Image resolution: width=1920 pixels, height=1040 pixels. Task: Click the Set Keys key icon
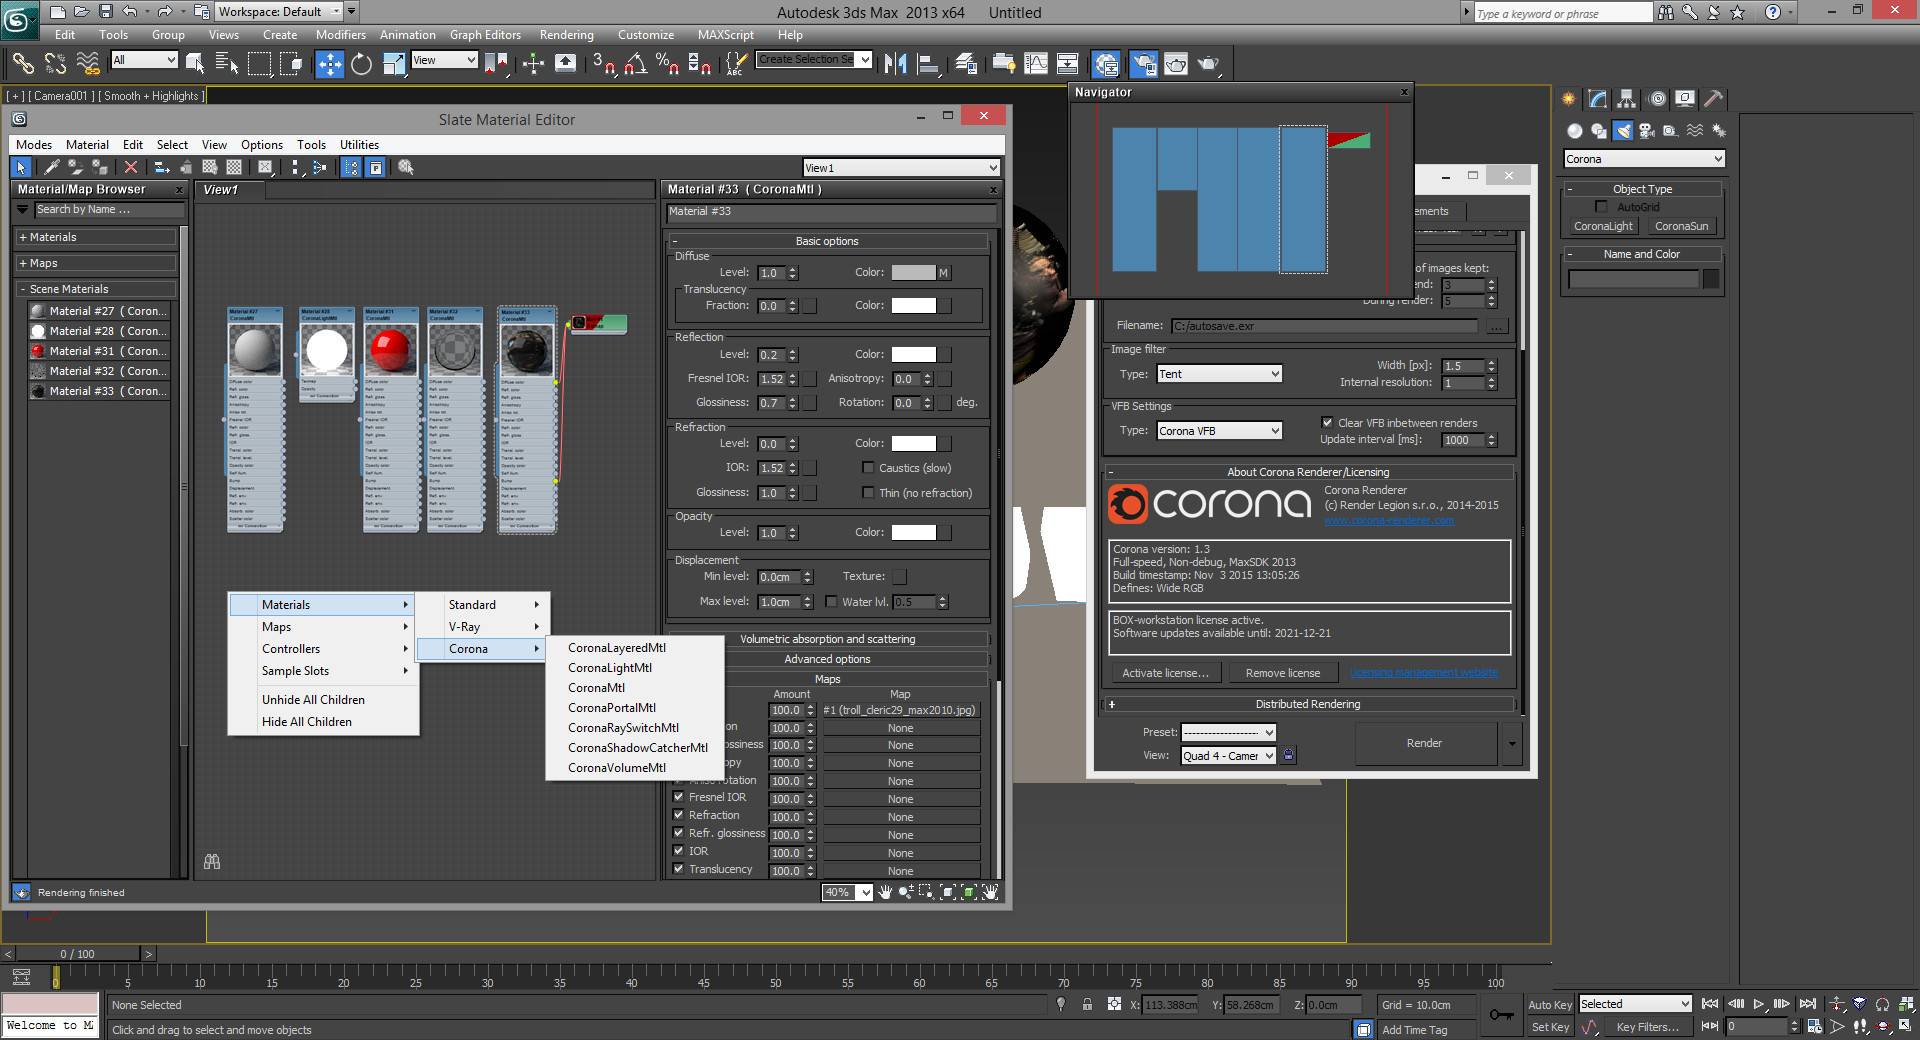pyautogui.click(x=1501, y=1015)
